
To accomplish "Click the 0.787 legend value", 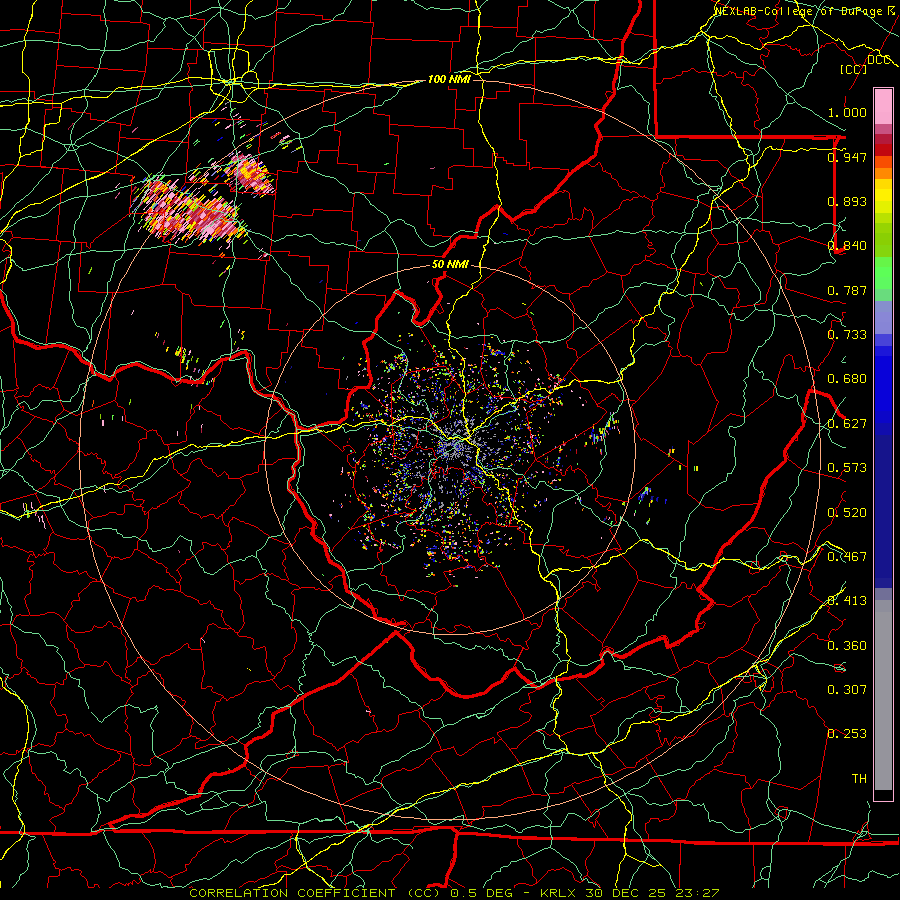I will click(847, 290).
